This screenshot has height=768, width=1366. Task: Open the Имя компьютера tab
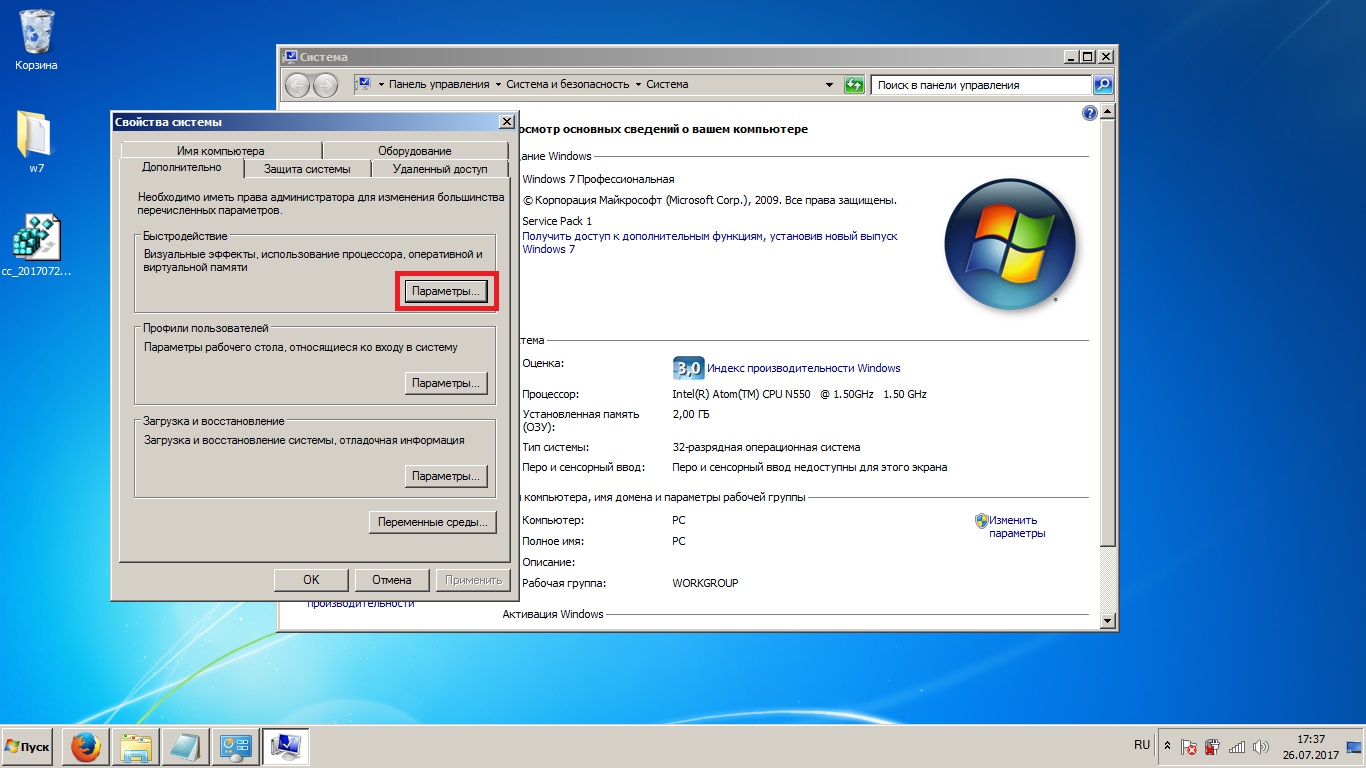point(220,150)
